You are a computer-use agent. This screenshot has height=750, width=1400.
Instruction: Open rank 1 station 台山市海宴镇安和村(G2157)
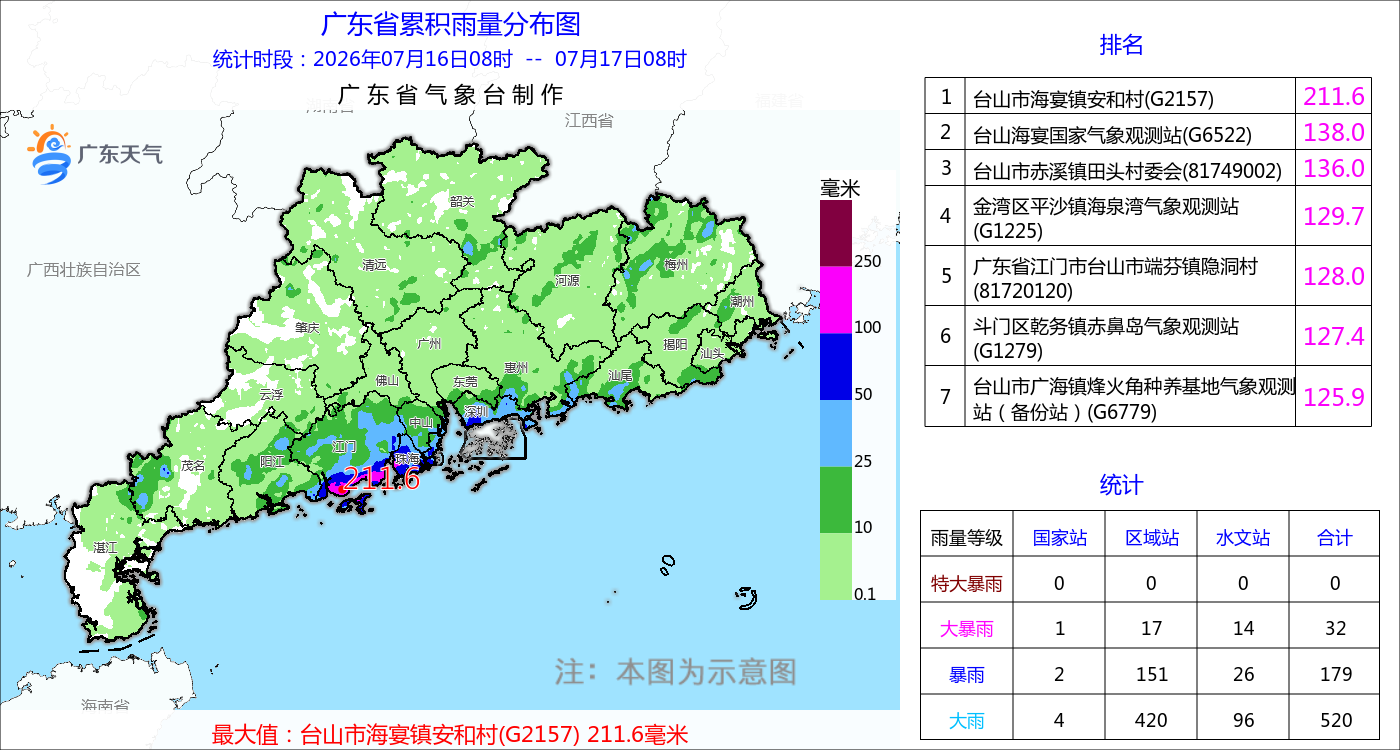(1093, 99)
